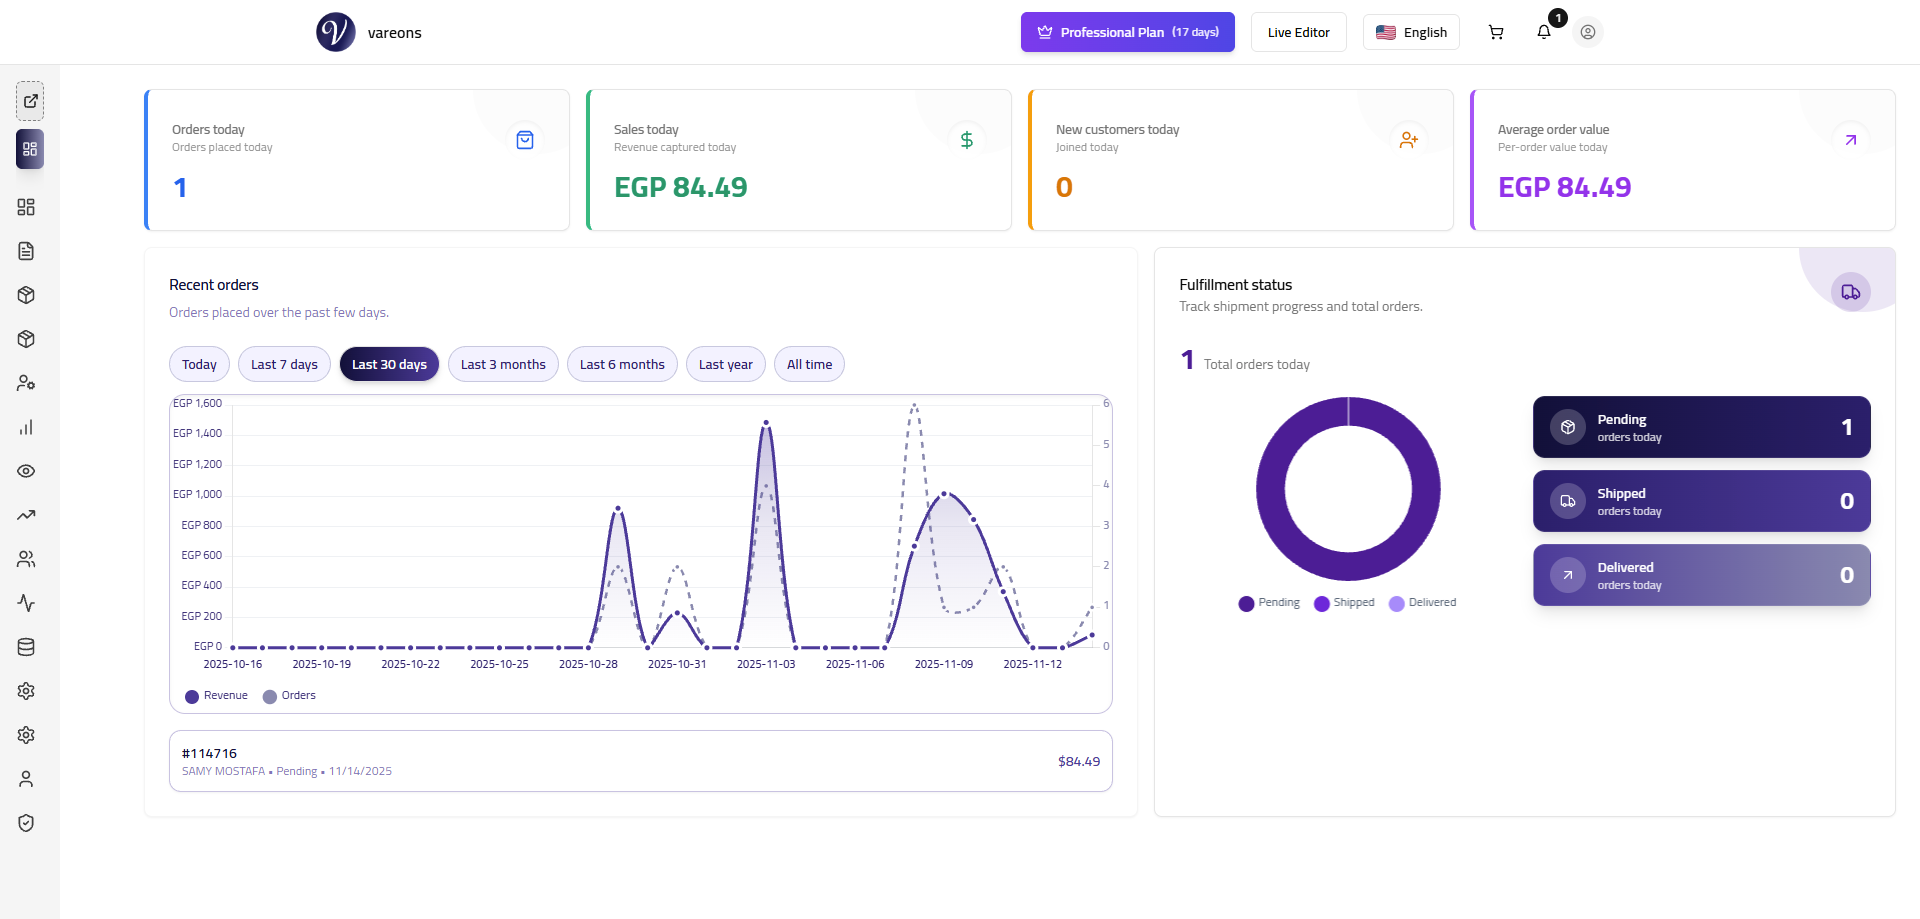Open the notifications bell
1920x919 pixels.
(x=1543, y=31)
